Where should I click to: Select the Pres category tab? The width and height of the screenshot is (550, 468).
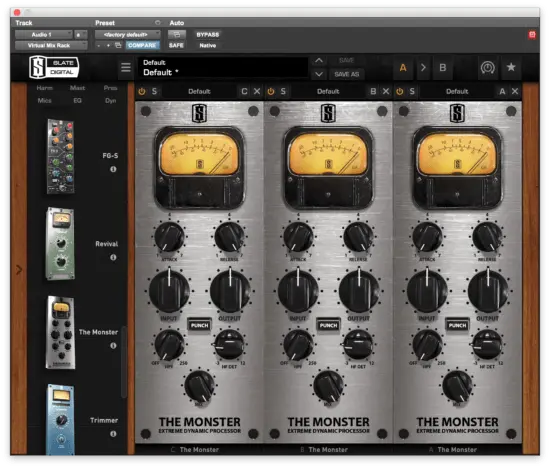pyautogui.click(x=110, y=88)
